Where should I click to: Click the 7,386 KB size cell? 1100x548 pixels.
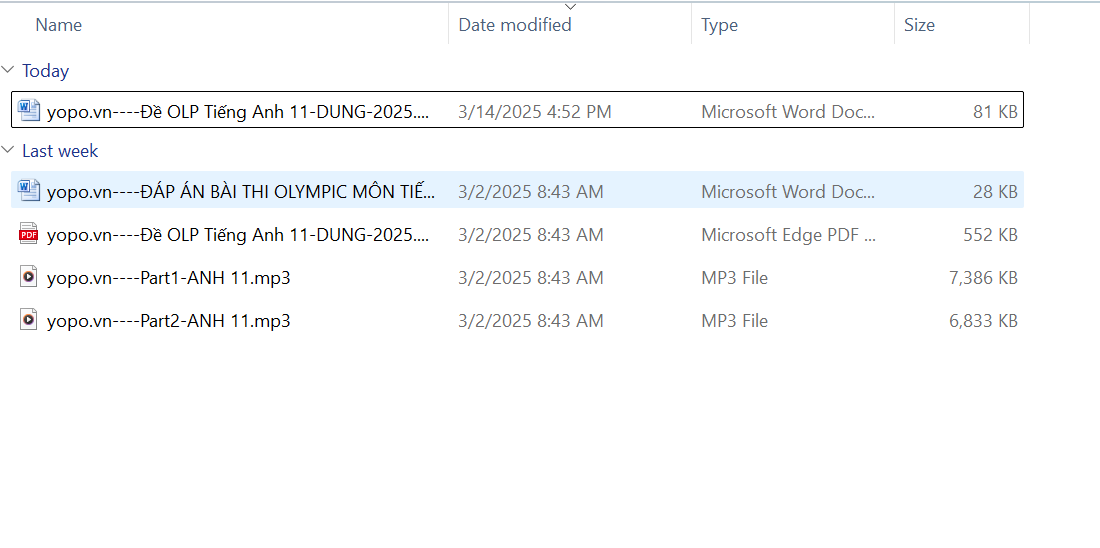[982, 278]
